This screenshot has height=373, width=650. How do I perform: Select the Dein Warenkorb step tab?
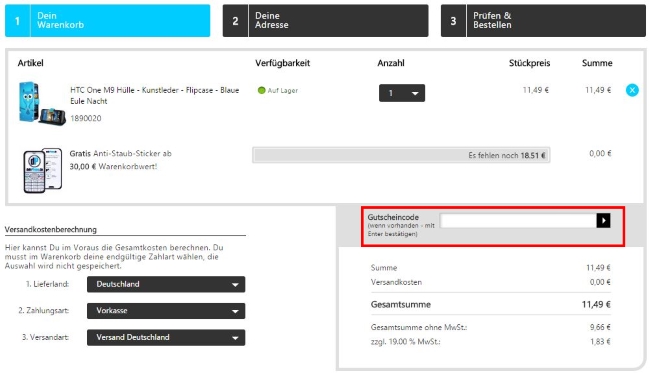(x=107, y=21)
